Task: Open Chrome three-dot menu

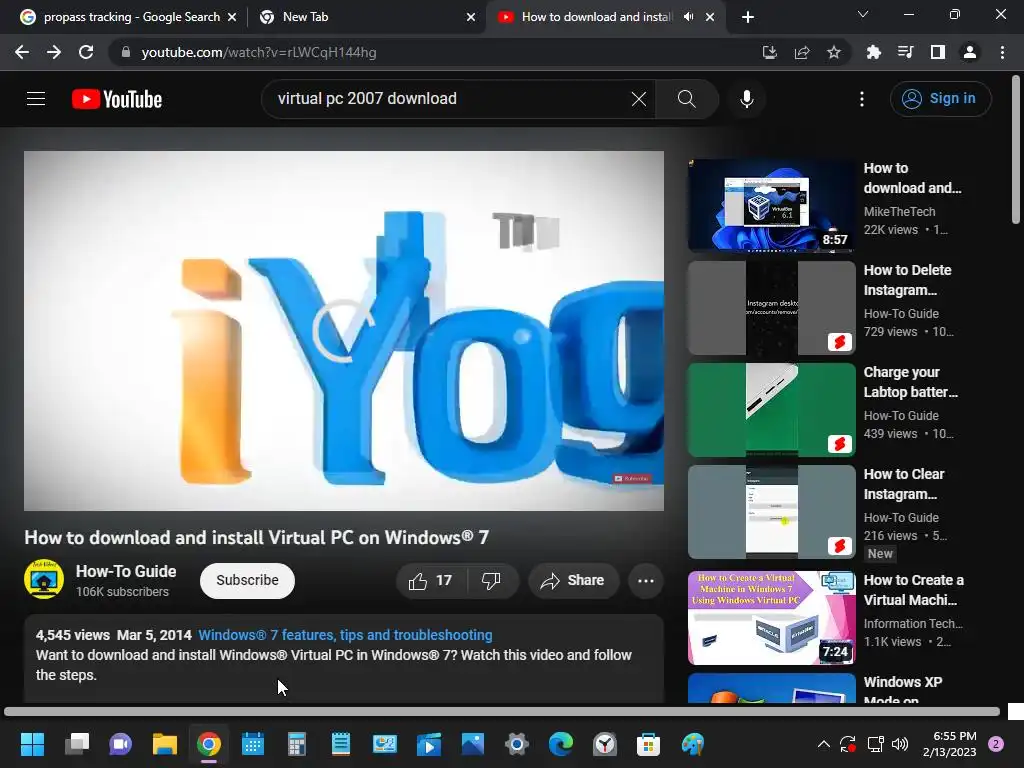Action: click(x=1002, y=52)
